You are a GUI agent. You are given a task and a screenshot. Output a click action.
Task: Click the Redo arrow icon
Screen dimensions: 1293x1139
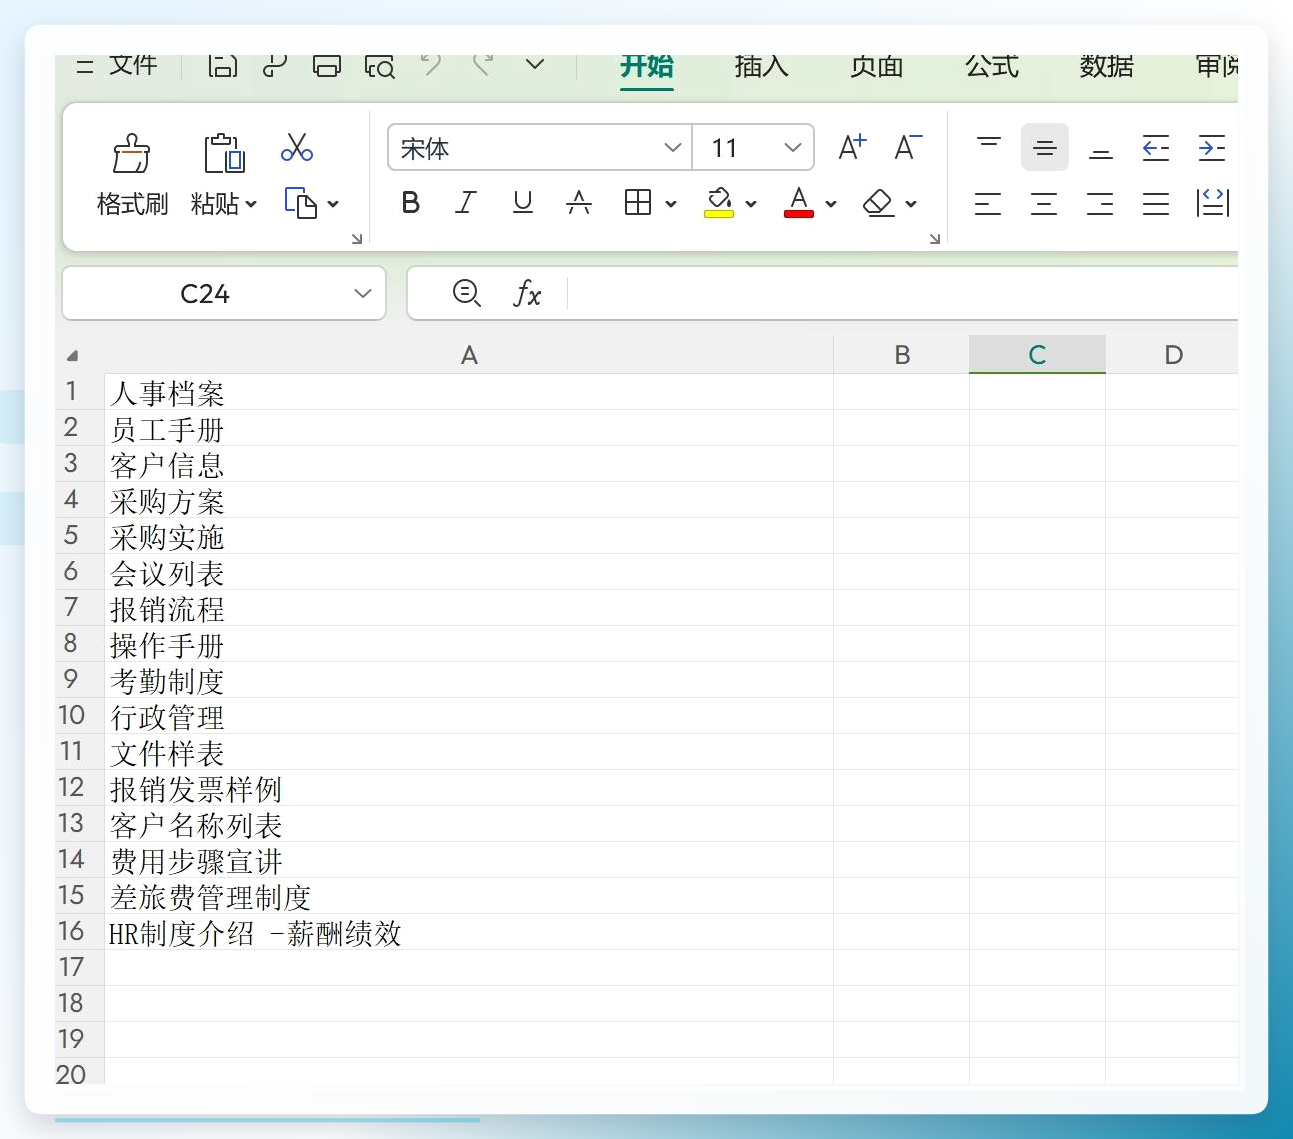click(x=483, y=66)
